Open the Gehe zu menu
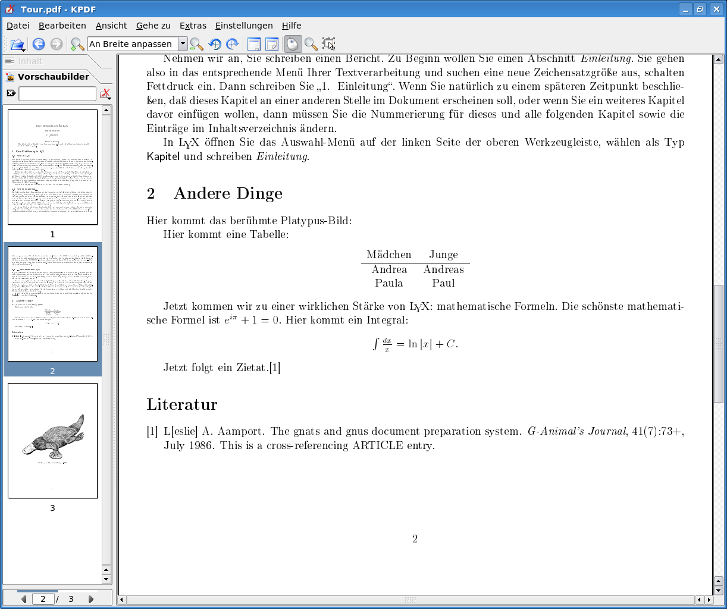Screen dimensions: 727x609 pyautogui.click(x=153, y=26)
